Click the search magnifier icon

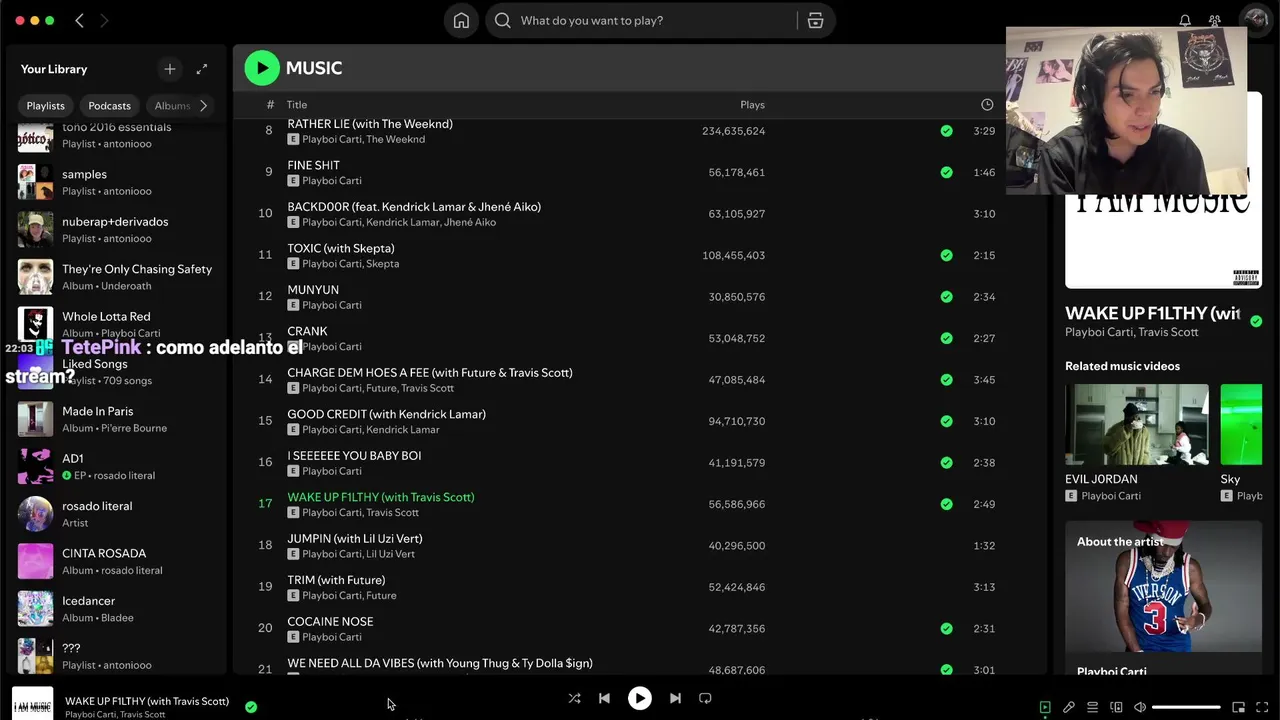[x=503, y=20]
